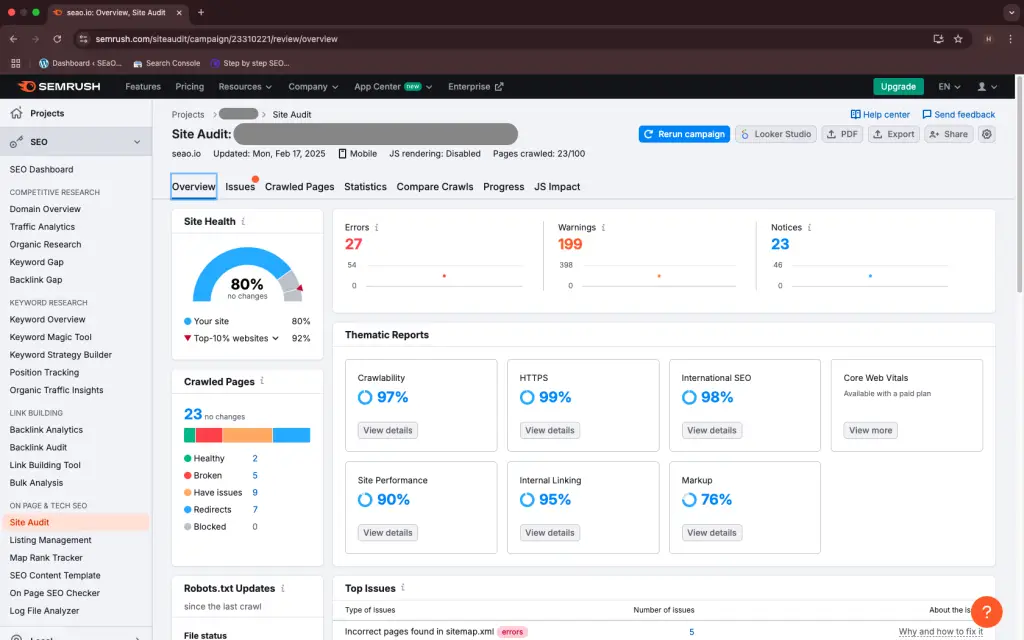View details for the Markup report
The height and width of the screenshot is (640, 1024).
pos(711,533)
